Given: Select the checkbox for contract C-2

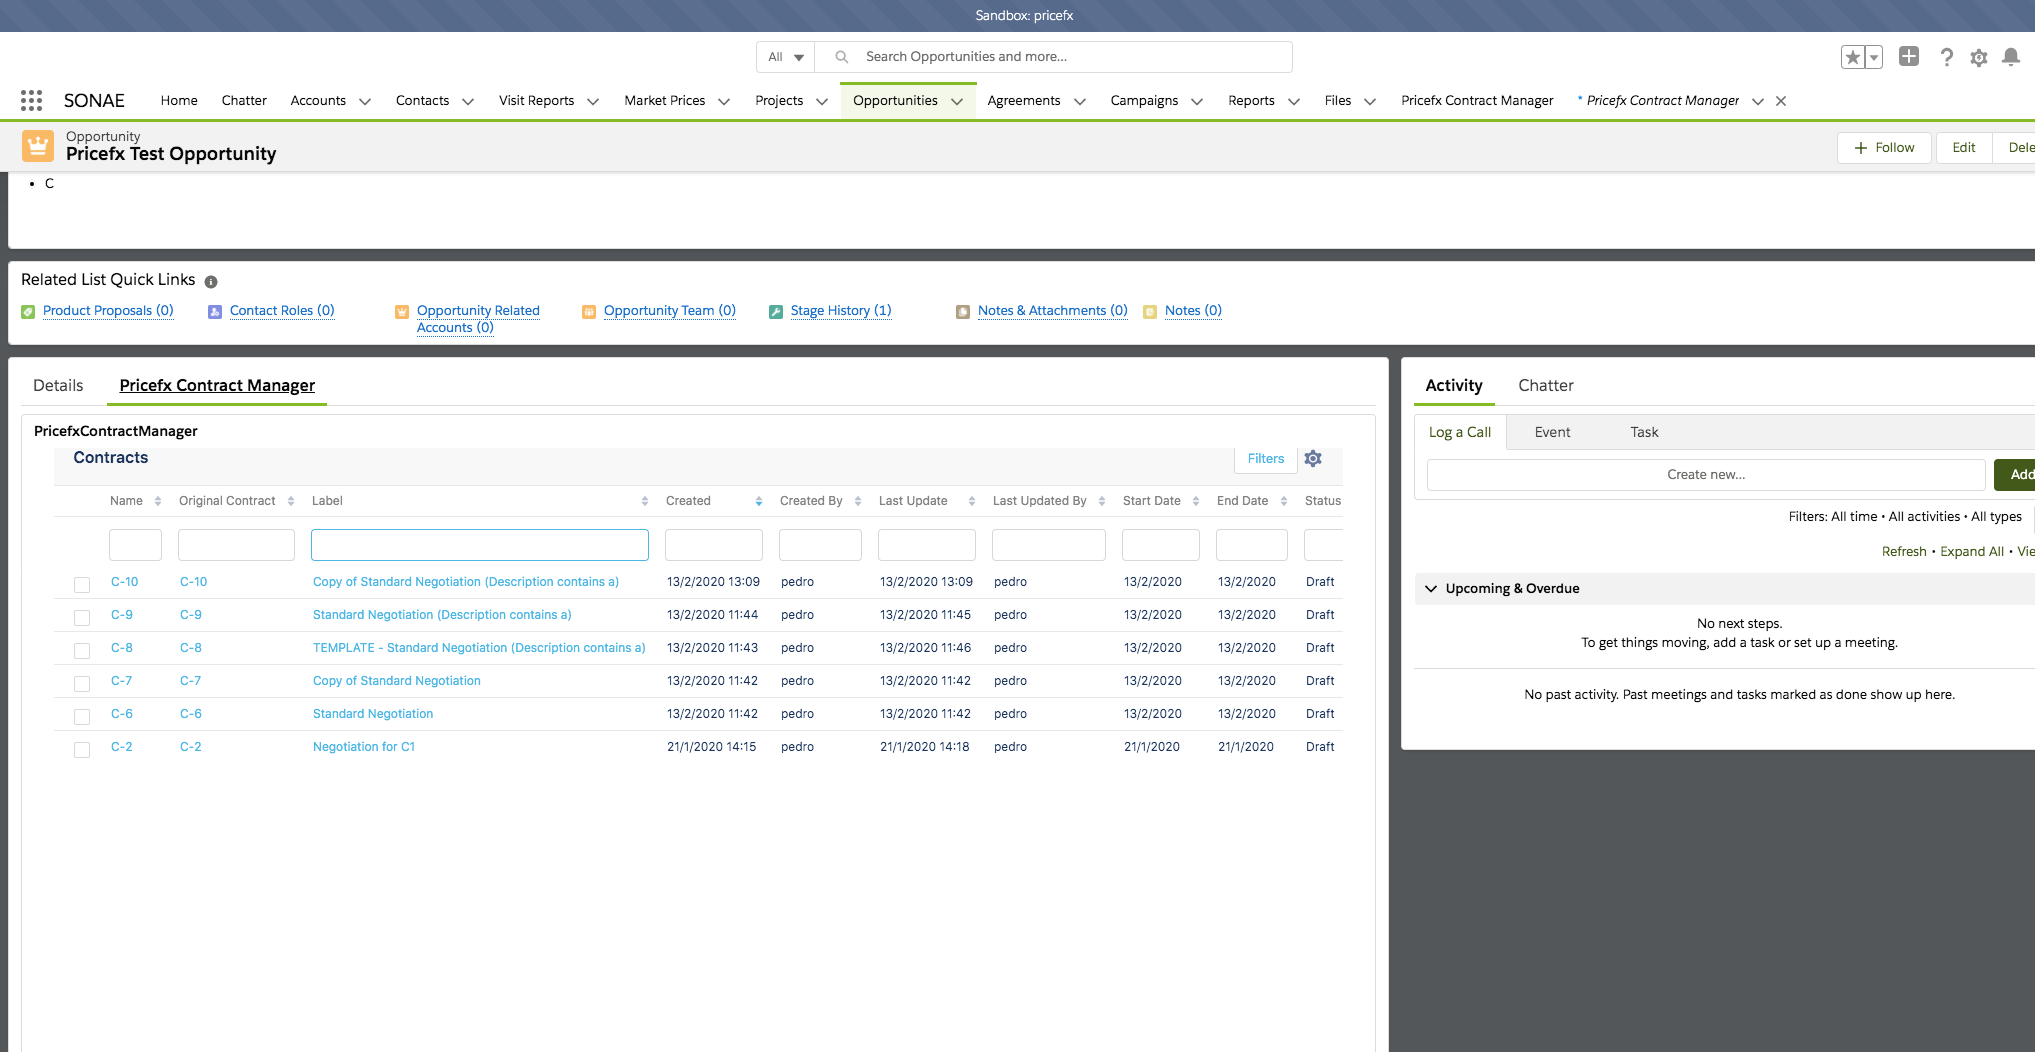Looking at the screenshot, I should (x=81, y=749).
